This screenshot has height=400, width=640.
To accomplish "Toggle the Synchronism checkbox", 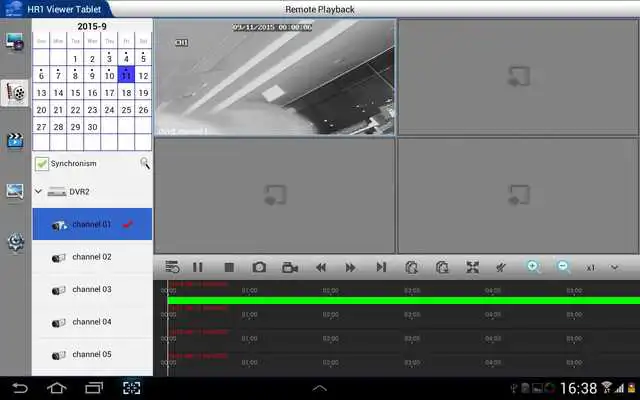I will [x=42, y=164].
